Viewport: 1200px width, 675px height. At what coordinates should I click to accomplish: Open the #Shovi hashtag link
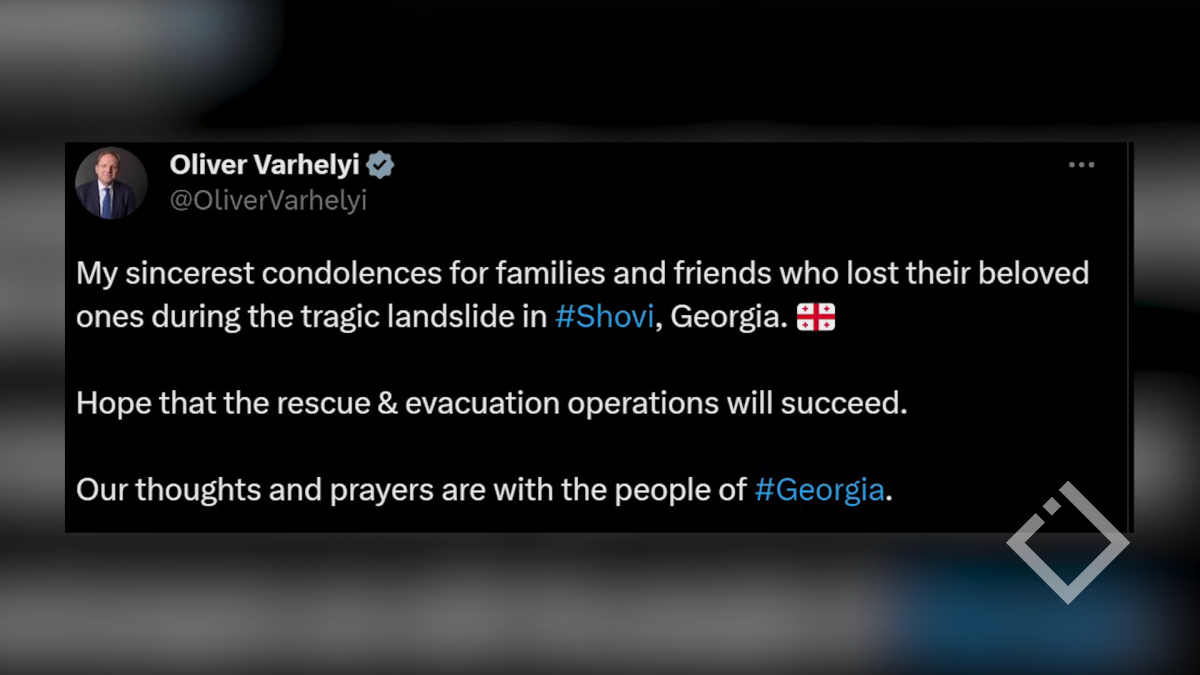(604, 317)
